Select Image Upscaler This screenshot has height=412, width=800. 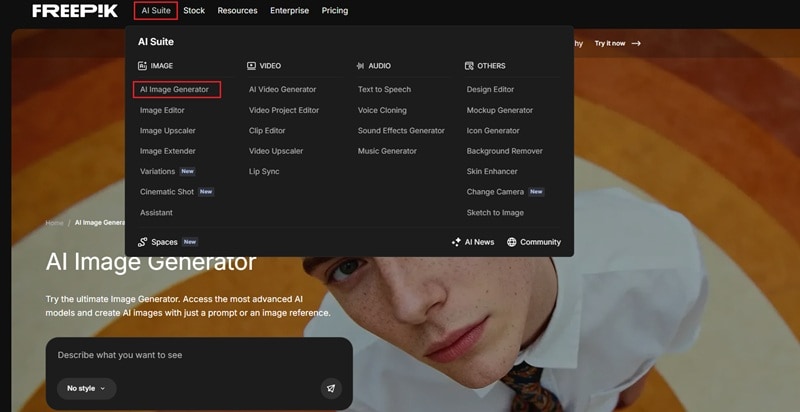coord(168,131)
